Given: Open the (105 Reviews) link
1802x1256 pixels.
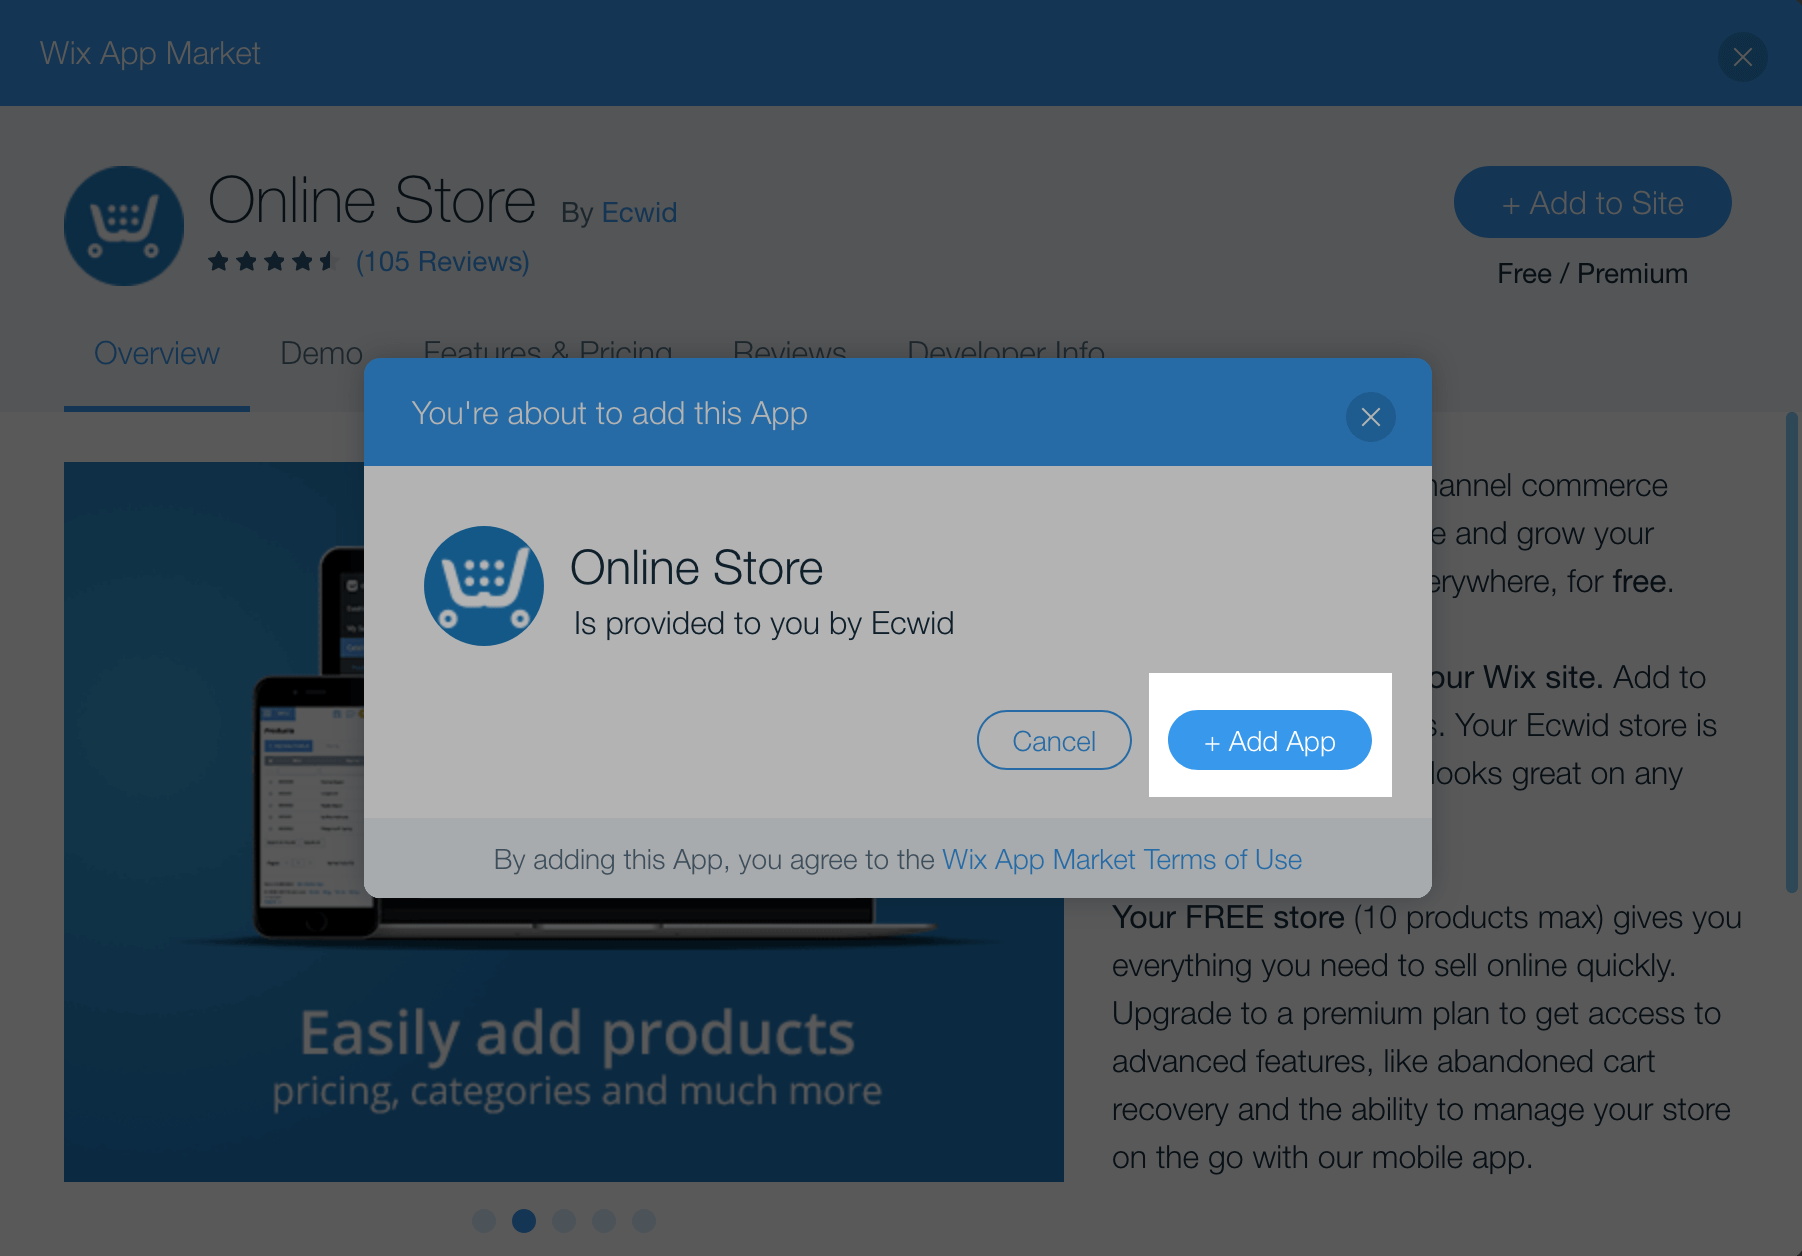Looking at the screenshot, I should point(442,262).
